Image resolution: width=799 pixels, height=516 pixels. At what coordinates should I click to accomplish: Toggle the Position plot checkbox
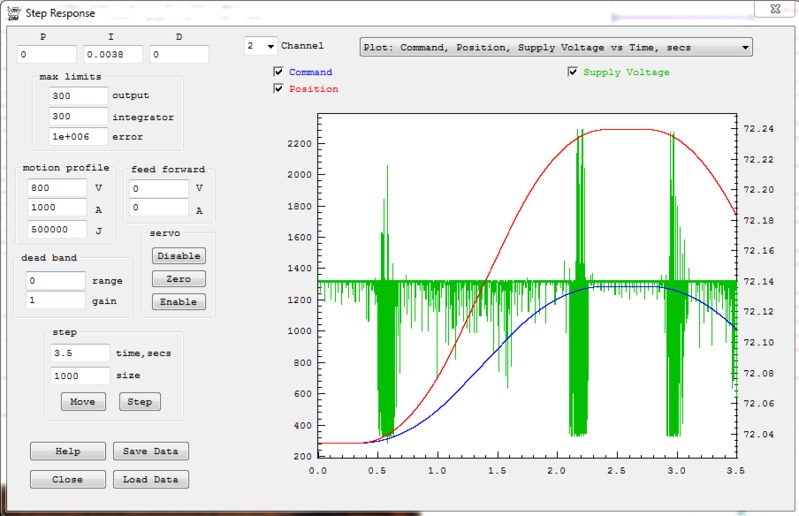point(279,89)
